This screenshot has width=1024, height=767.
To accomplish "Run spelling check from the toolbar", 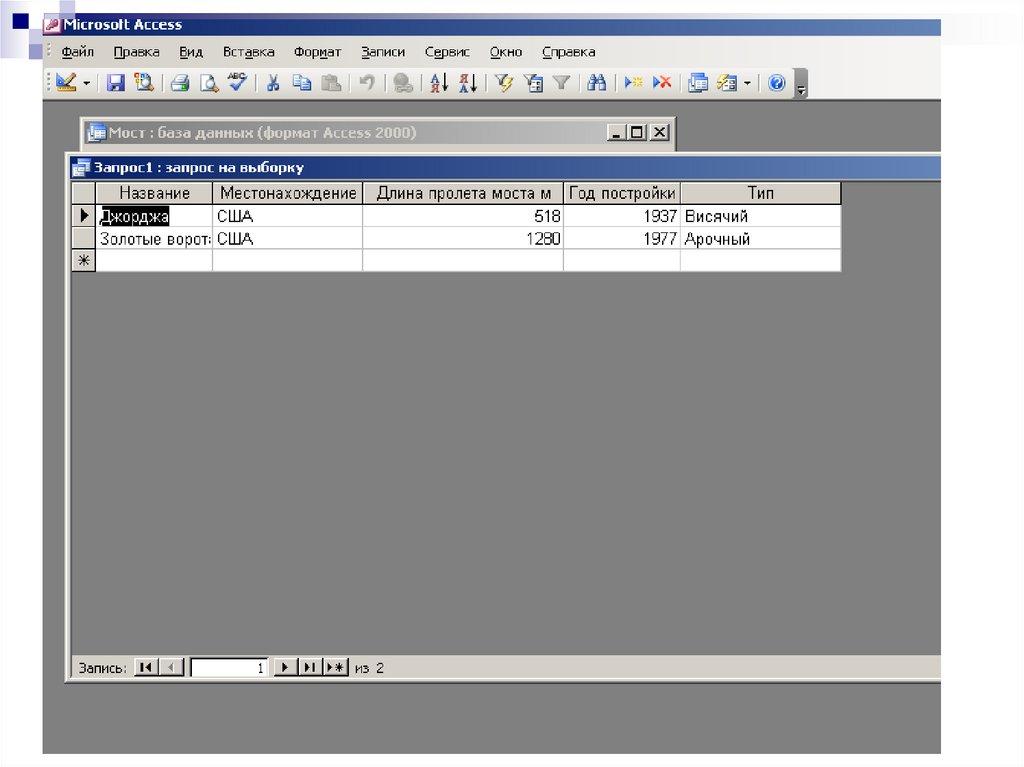I will click(237, 83).
